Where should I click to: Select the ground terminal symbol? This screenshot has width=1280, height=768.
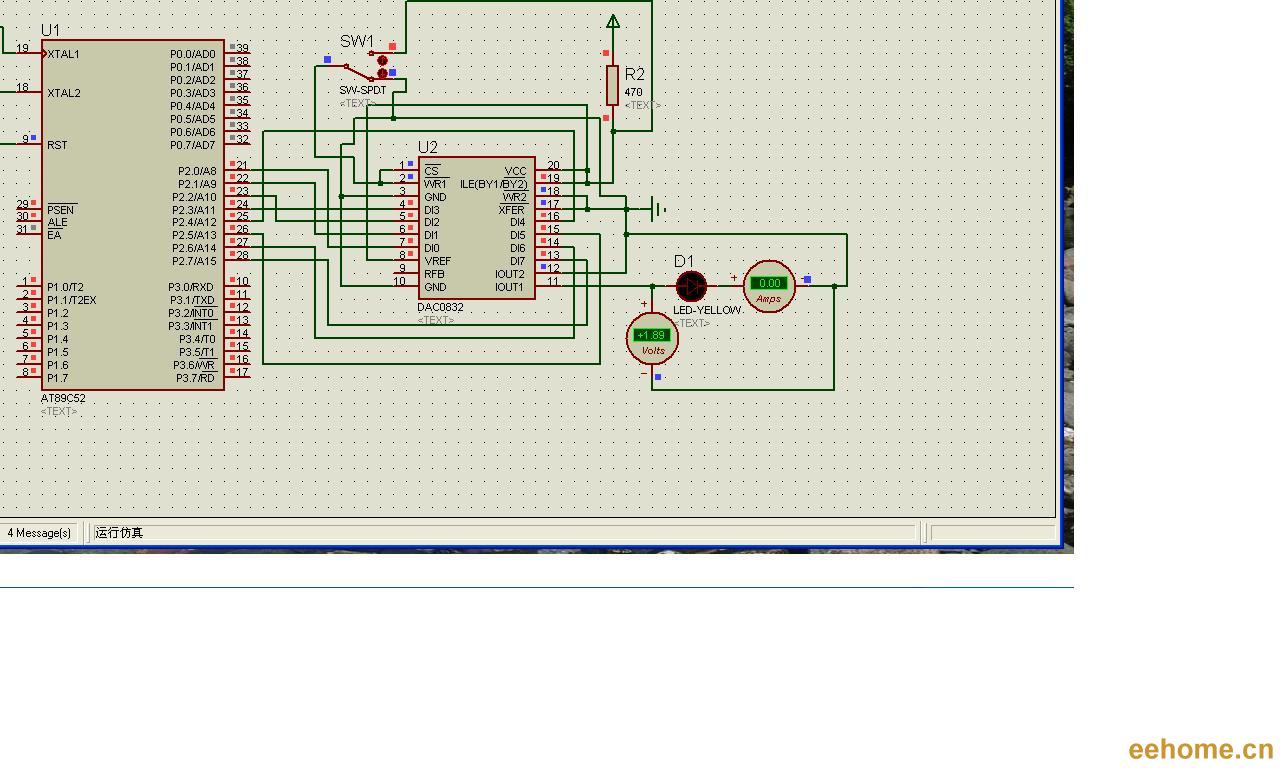point(657,209)
